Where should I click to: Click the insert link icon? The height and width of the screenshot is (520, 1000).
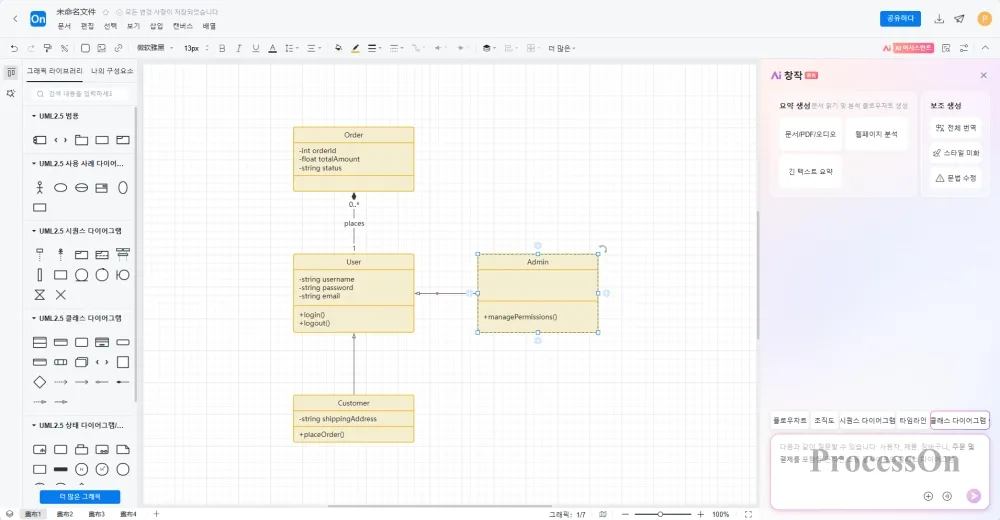tap(118, 47)
